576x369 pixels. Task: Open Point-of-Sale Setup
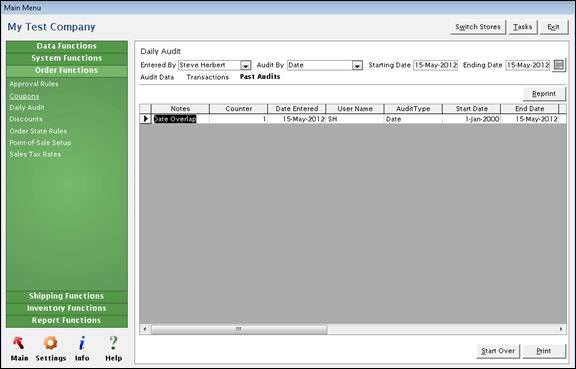coord(40,143)
